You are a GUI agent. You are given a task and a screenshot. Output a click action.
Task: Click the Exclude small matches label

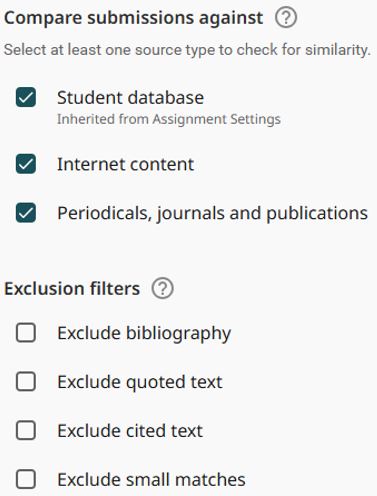click(151, 480)
